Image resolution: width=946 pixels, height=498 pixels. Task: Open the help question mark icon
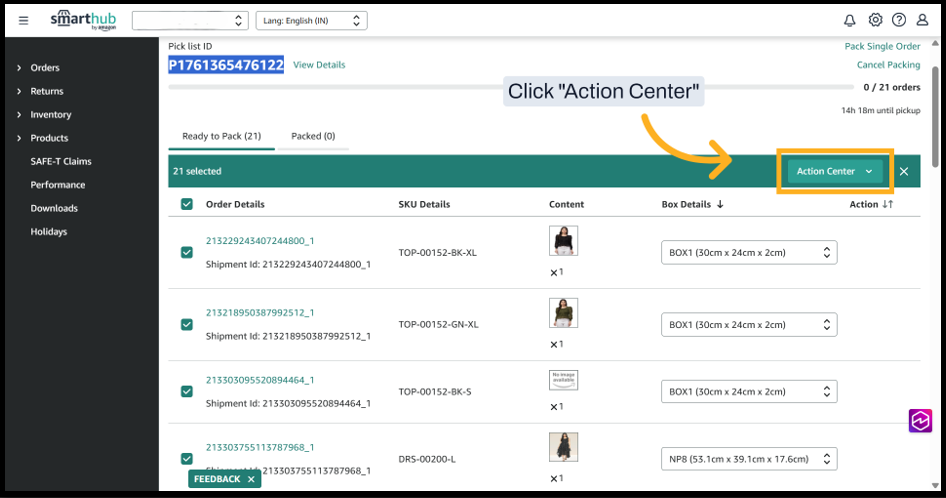[899, 20]
